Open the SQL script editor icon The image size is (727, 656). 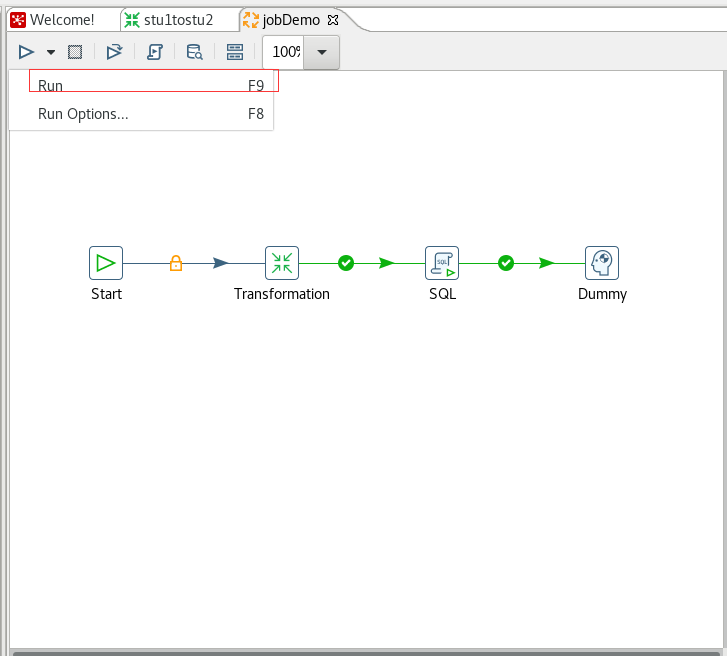[x=155, y=52]
